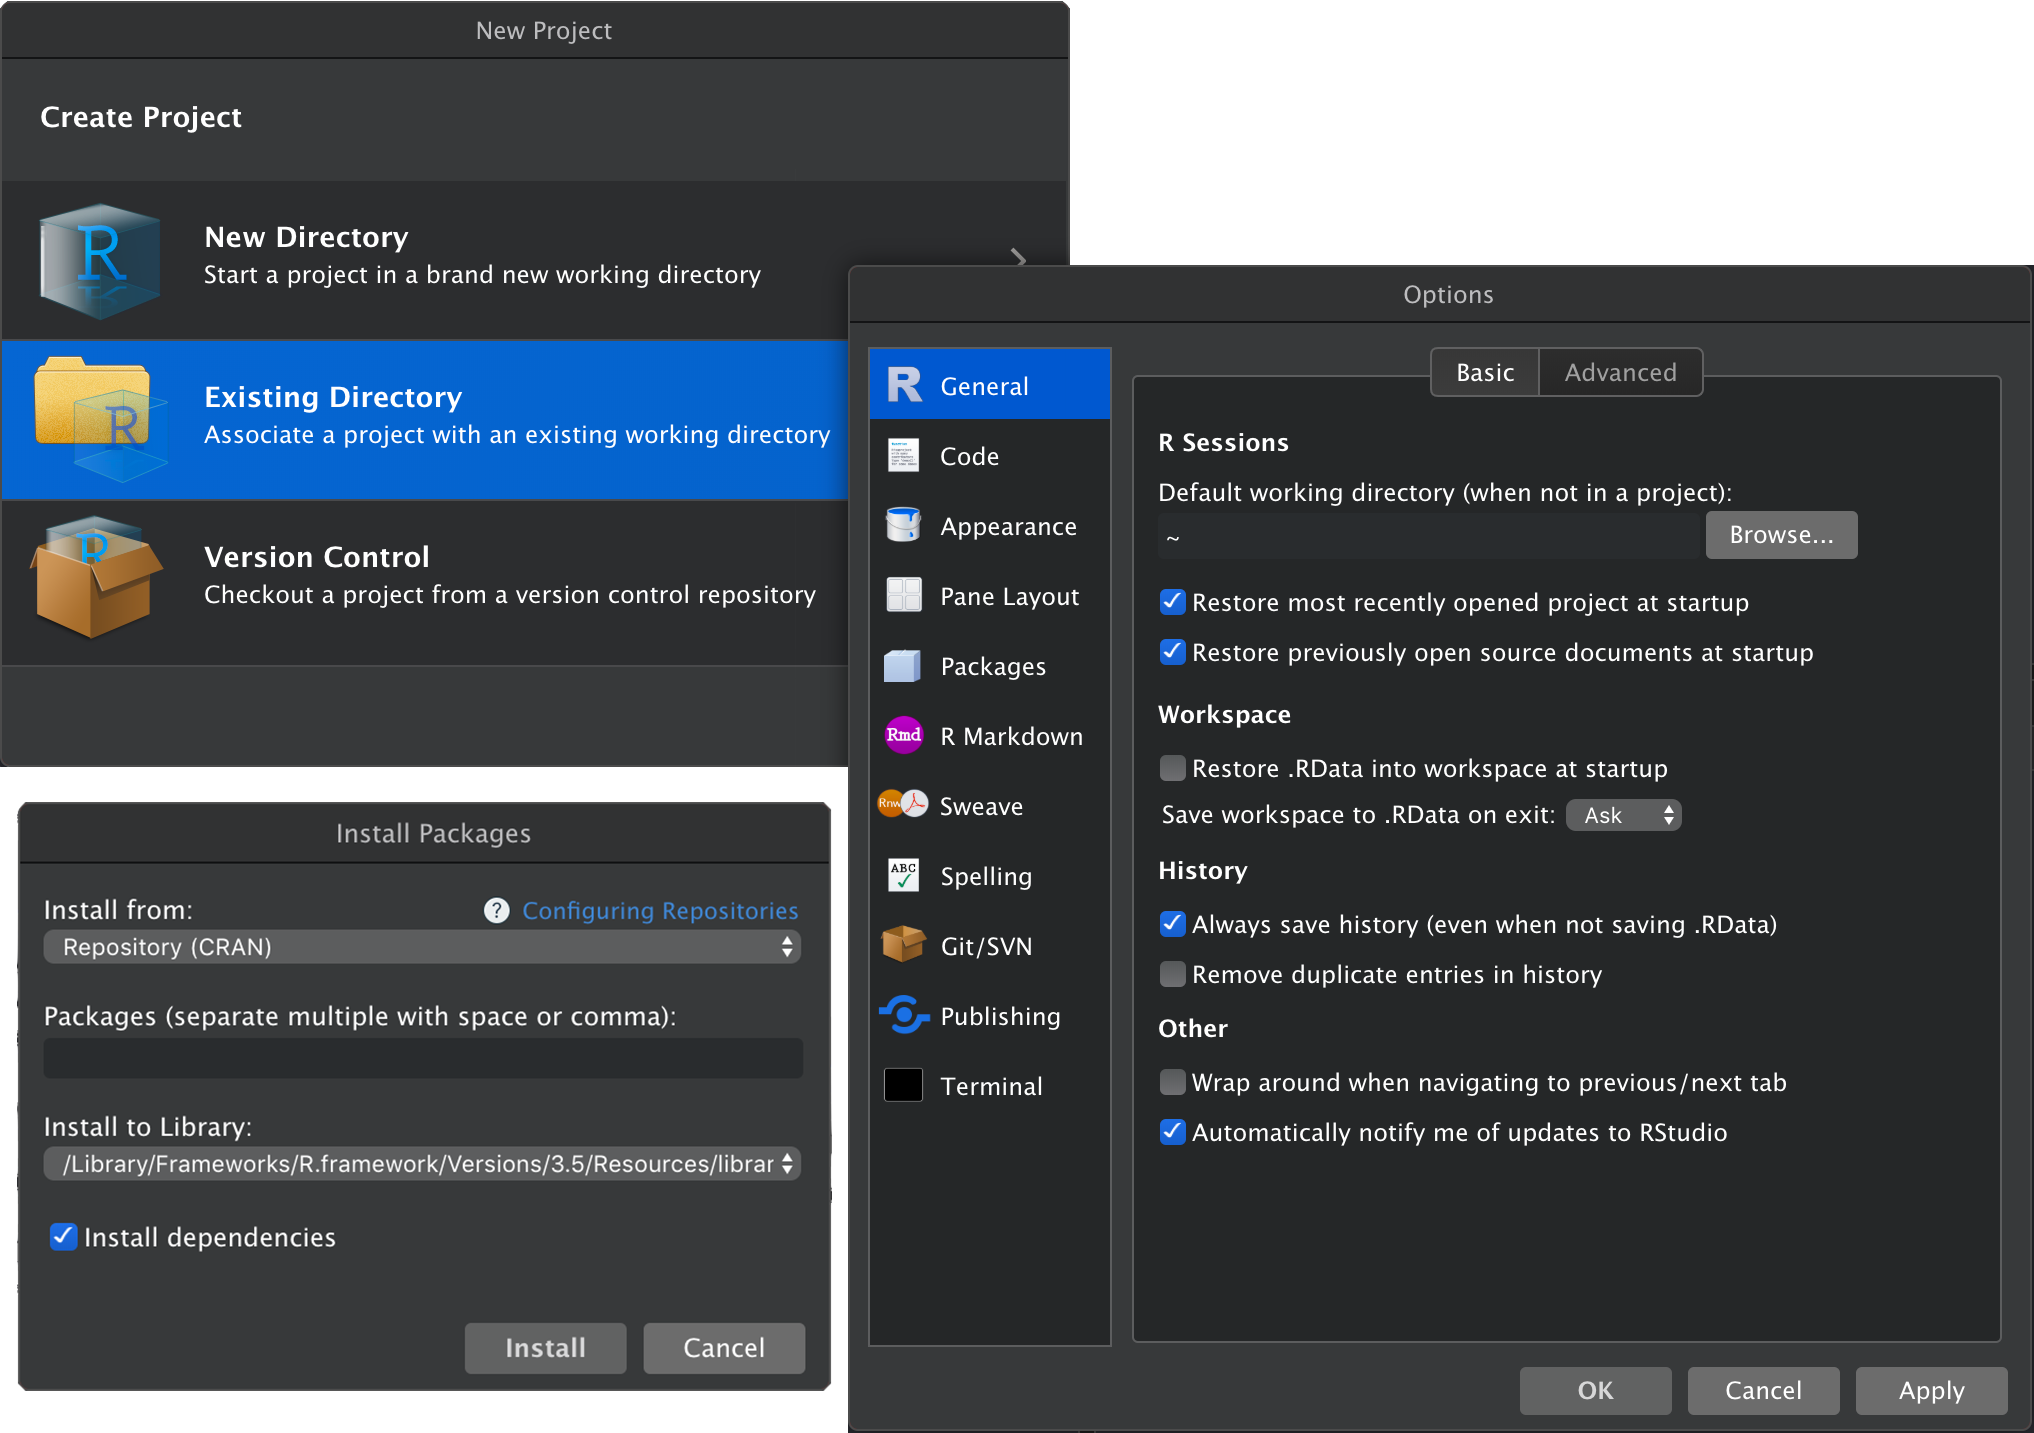Viewport: 2034px width, 1433px height.
Task: Click the New Directory R cube icon
Action: pyautogui.click(x=100, y=261)
